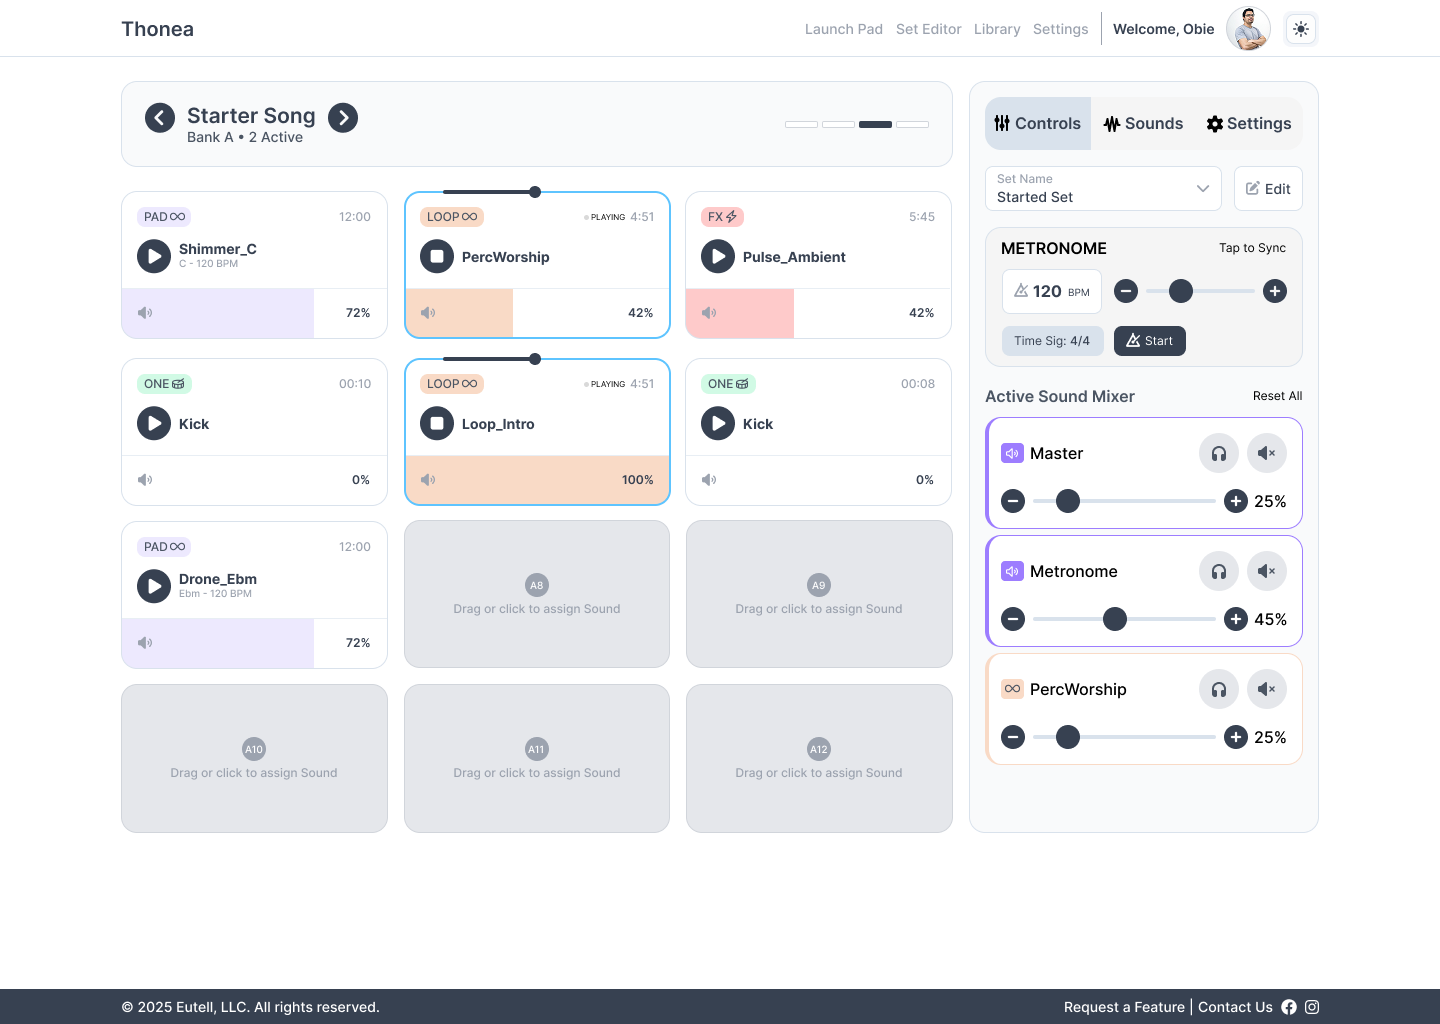
Task: Go back using the left arrow
Action: tap(160, 117)
